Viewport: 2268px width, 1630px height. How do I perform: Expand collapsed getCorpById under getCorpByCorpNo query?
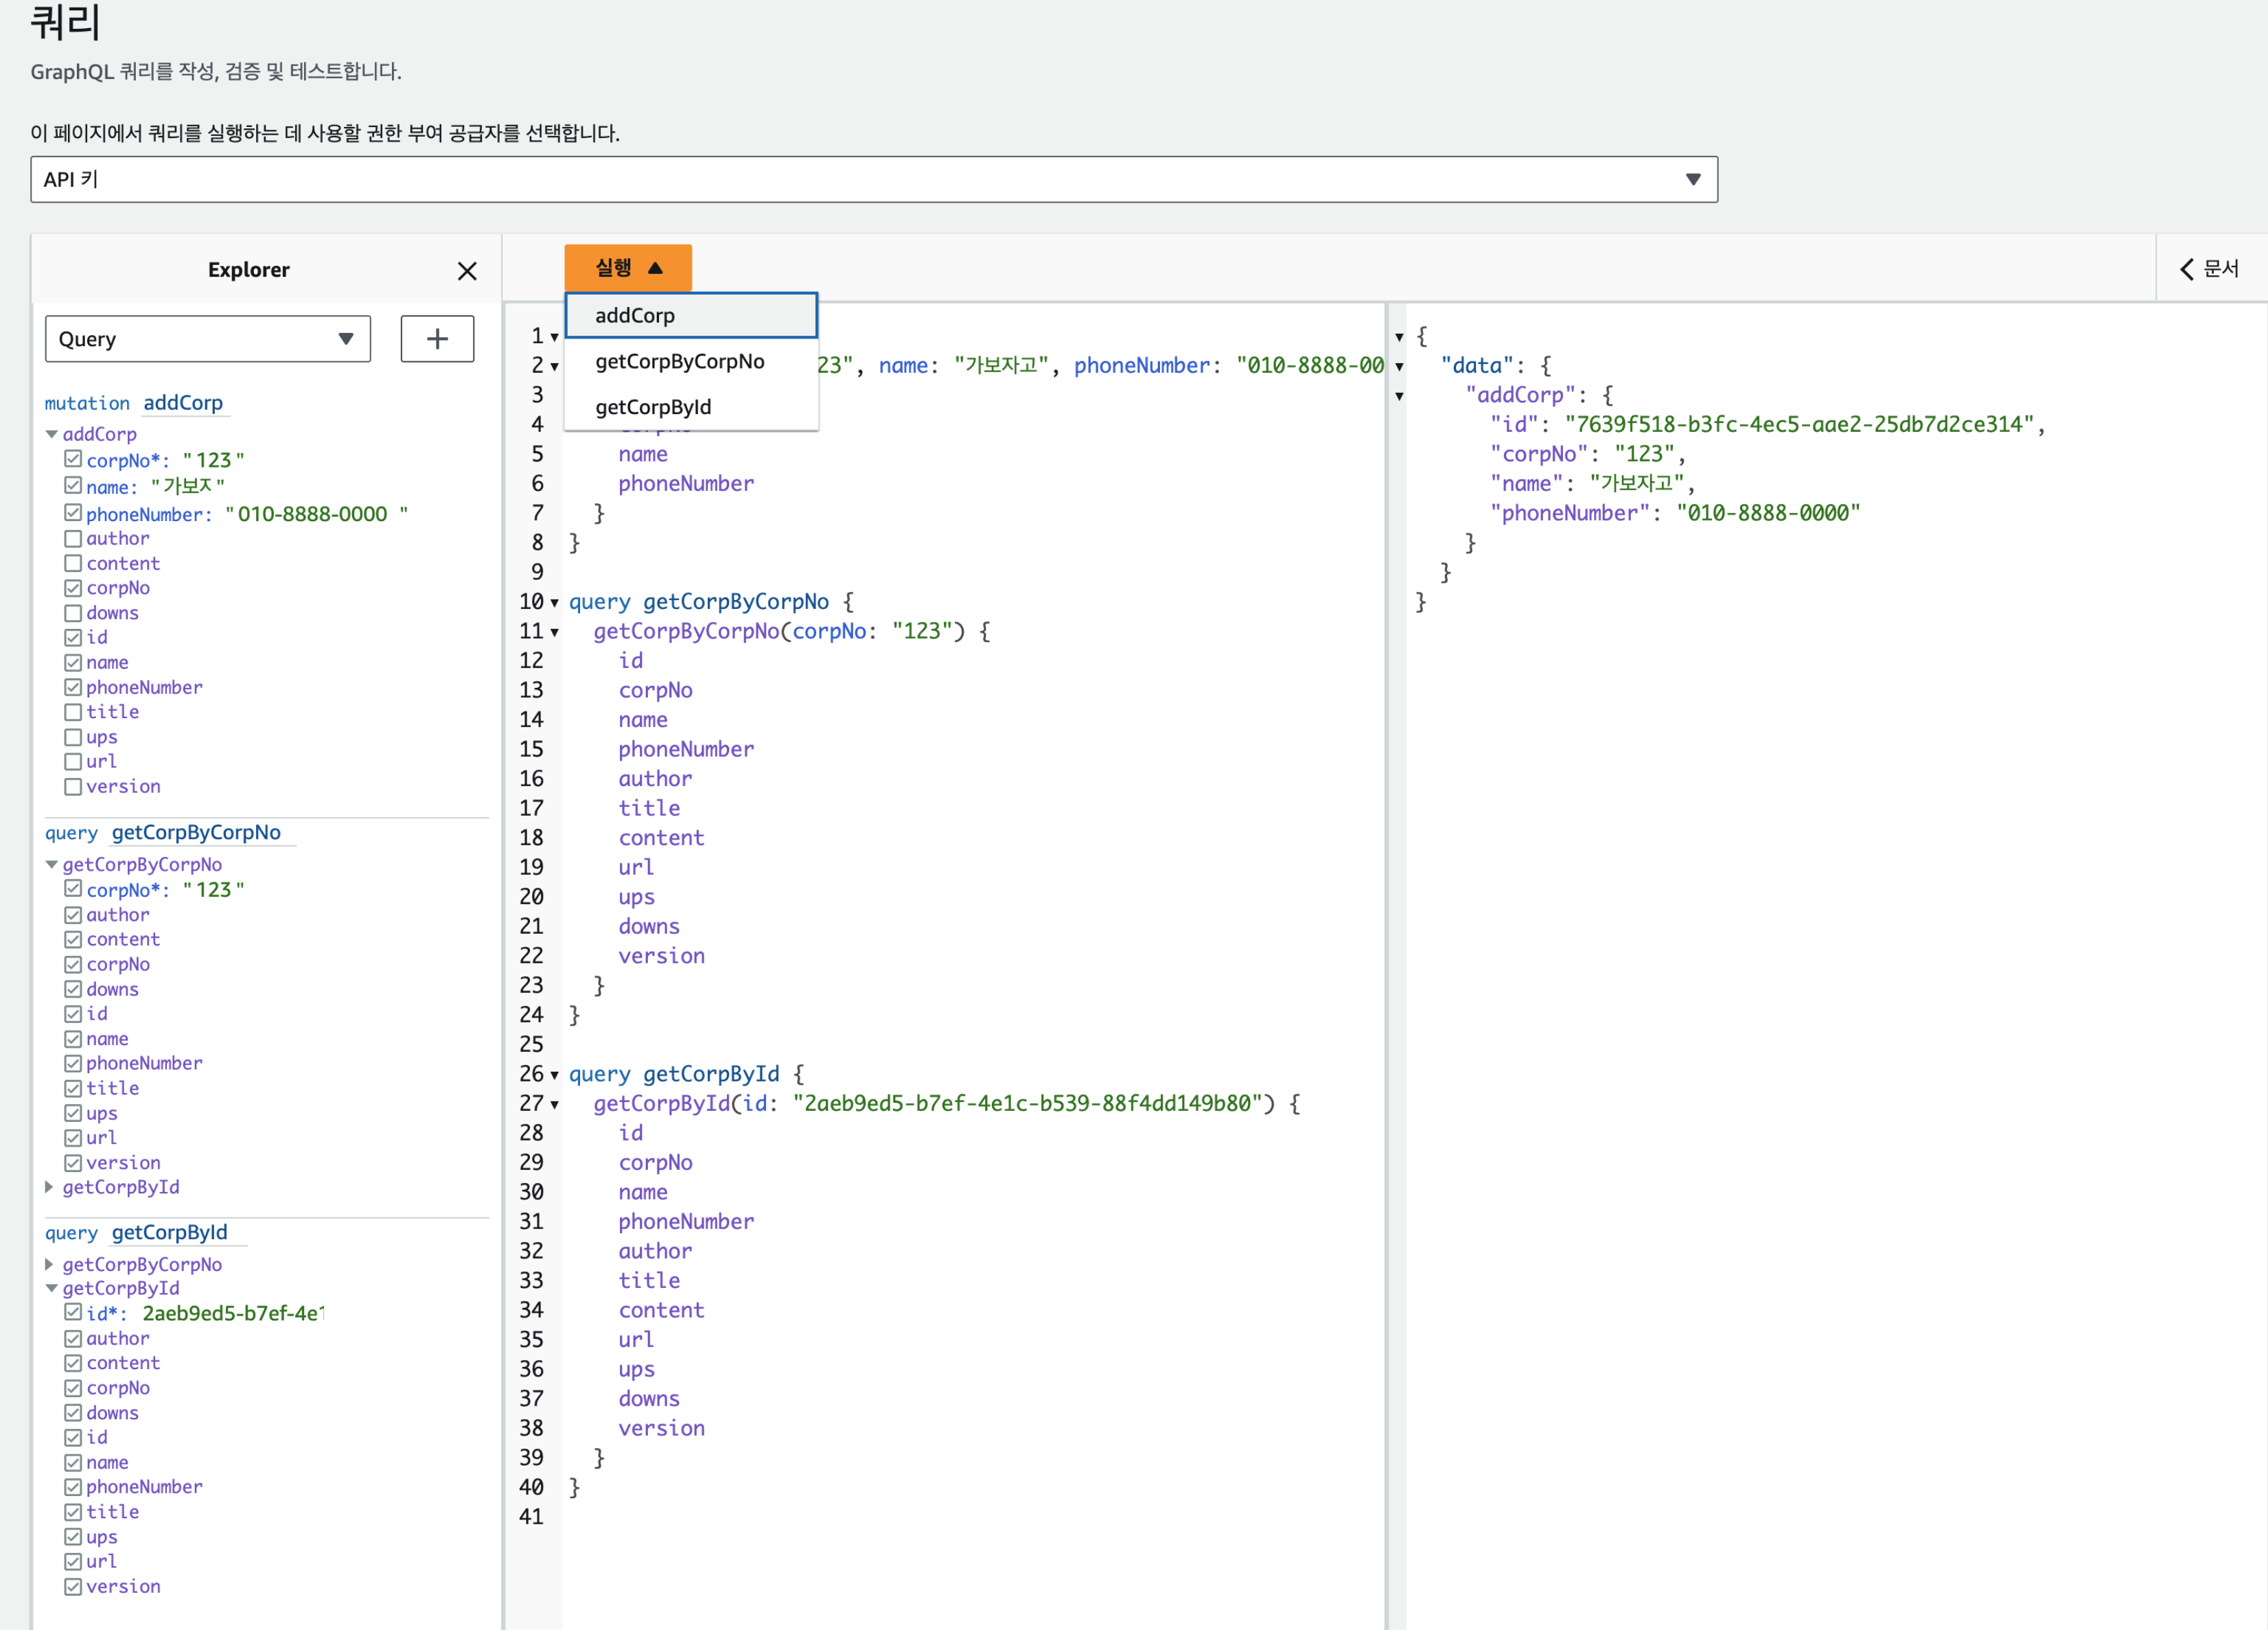[49, 1187]
